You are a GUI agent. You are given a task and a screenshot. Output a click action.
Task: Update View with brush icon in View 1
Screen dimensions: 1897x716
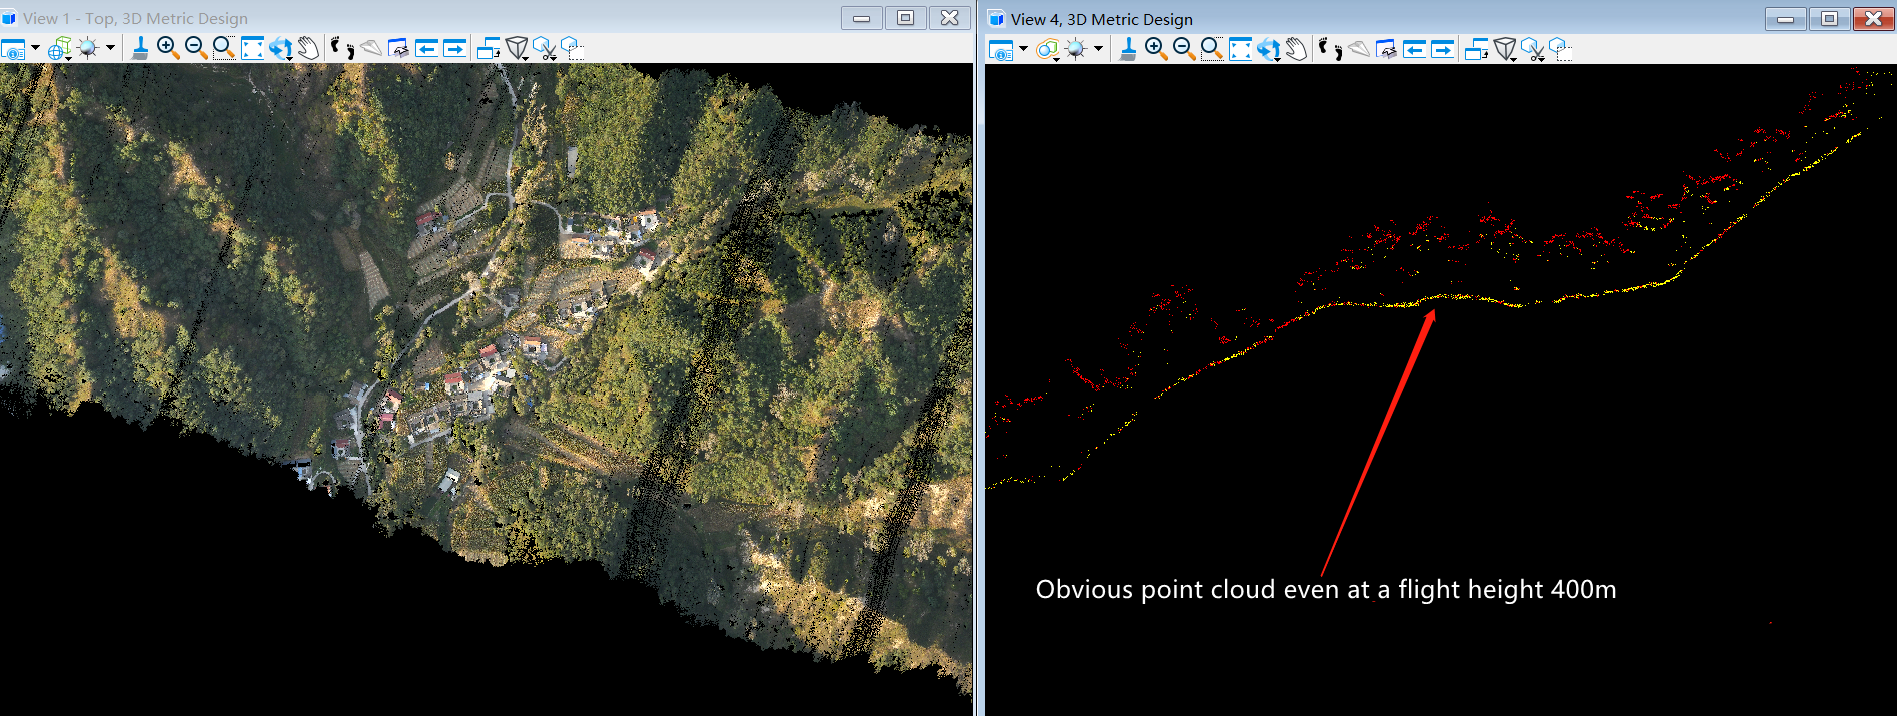[140, 48]
